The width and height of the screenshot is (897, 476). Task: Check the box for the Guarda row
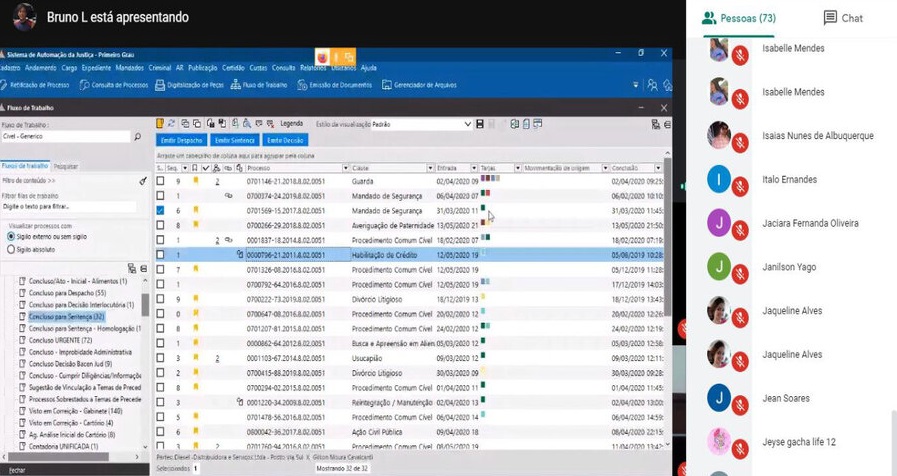tap(161, 182)
